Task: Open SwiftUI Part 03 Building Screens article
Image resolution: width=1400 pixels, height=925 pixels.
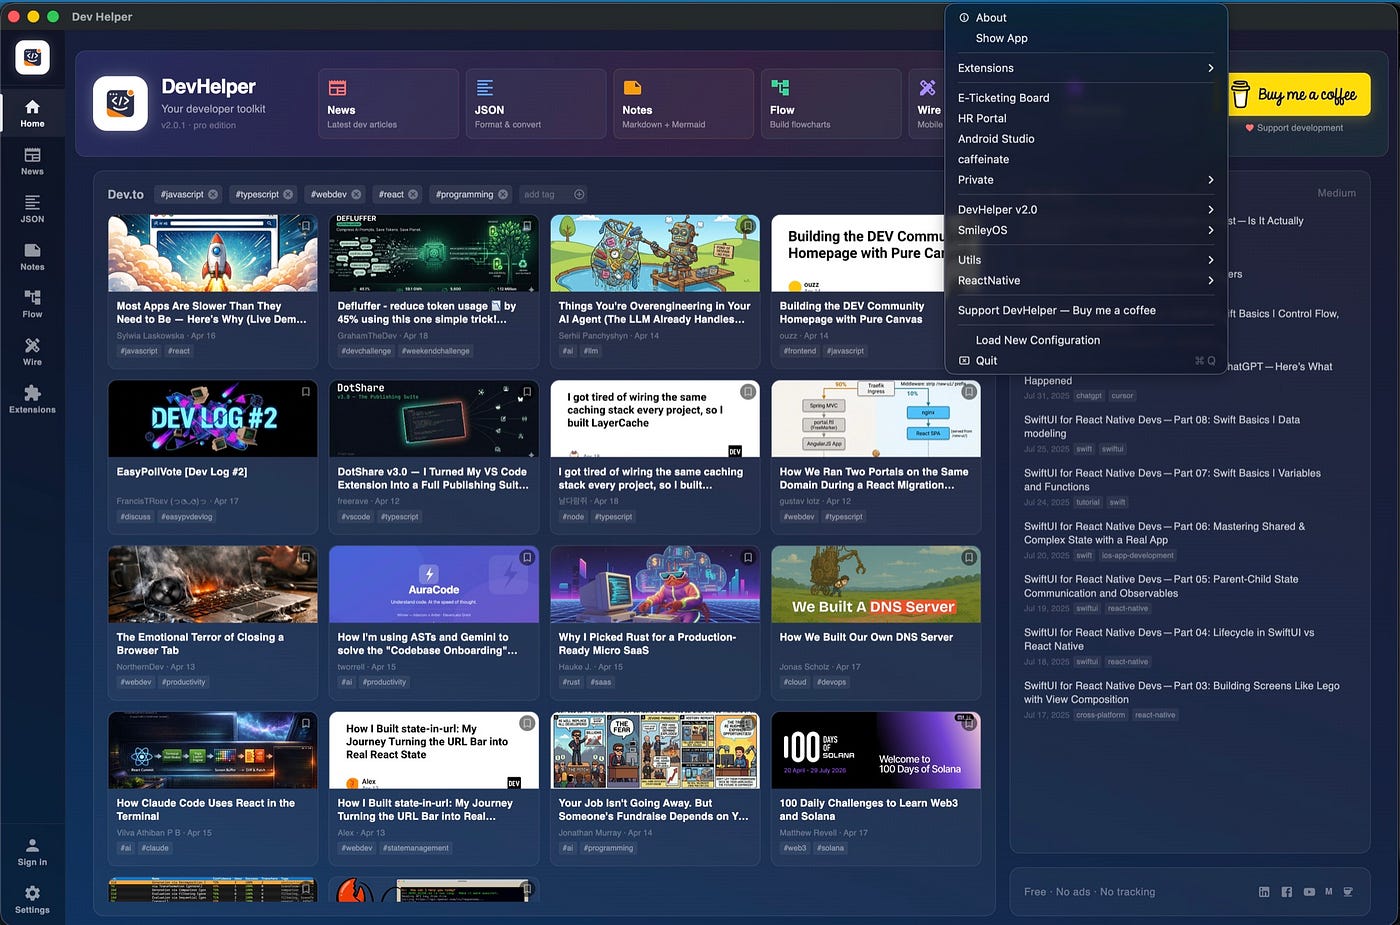Action: [x=1182, y=693]
